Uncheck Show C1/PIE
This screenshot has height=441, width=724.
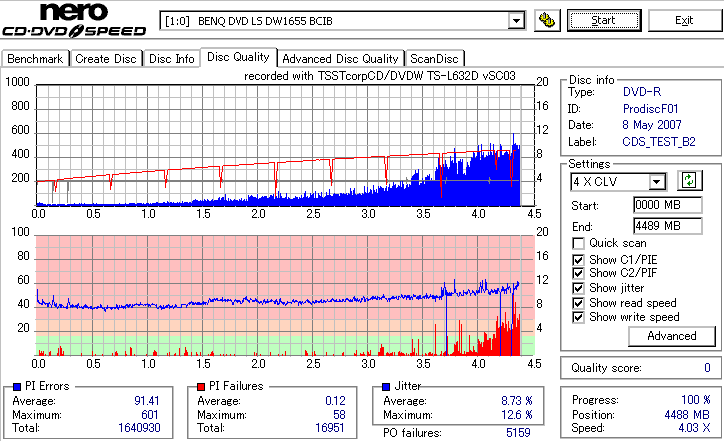(578, 260)
